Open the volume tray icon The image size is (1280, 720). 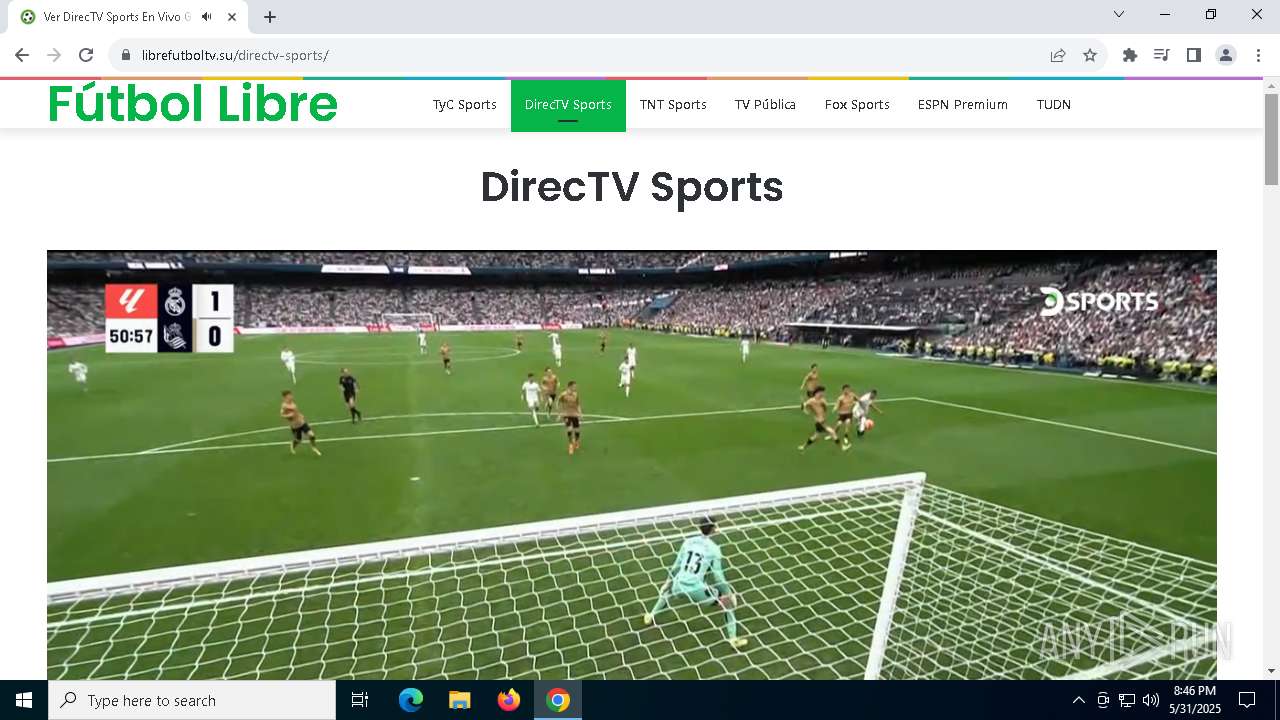pyautogui.click(x=1151, y=700)
